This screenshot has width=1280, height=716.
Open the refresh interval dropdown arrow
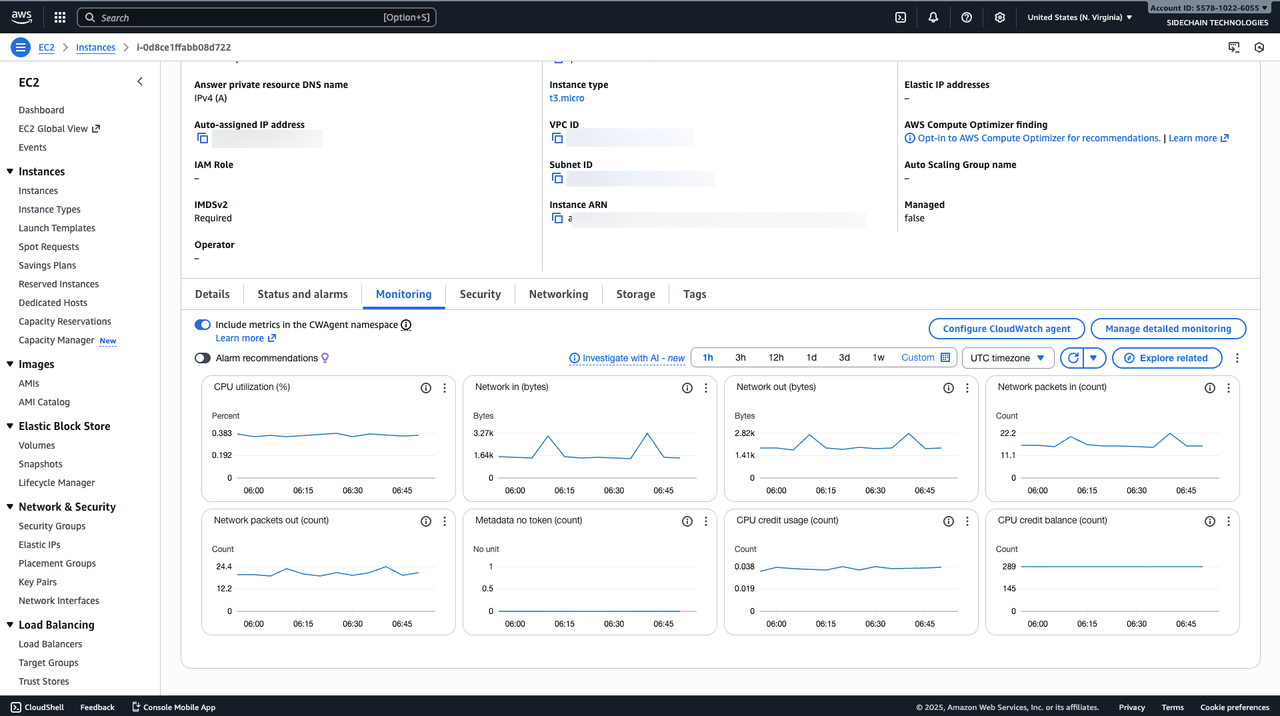1094,358
